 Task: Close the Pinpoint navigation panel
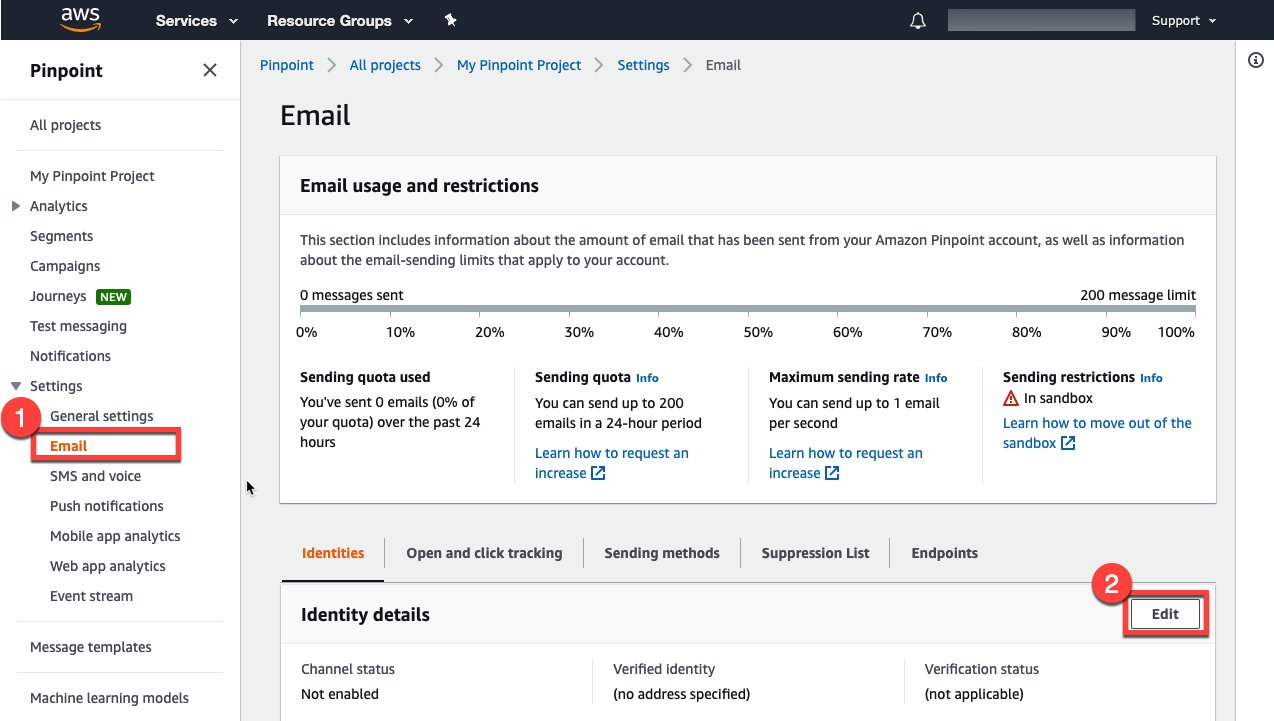[210, 70]
